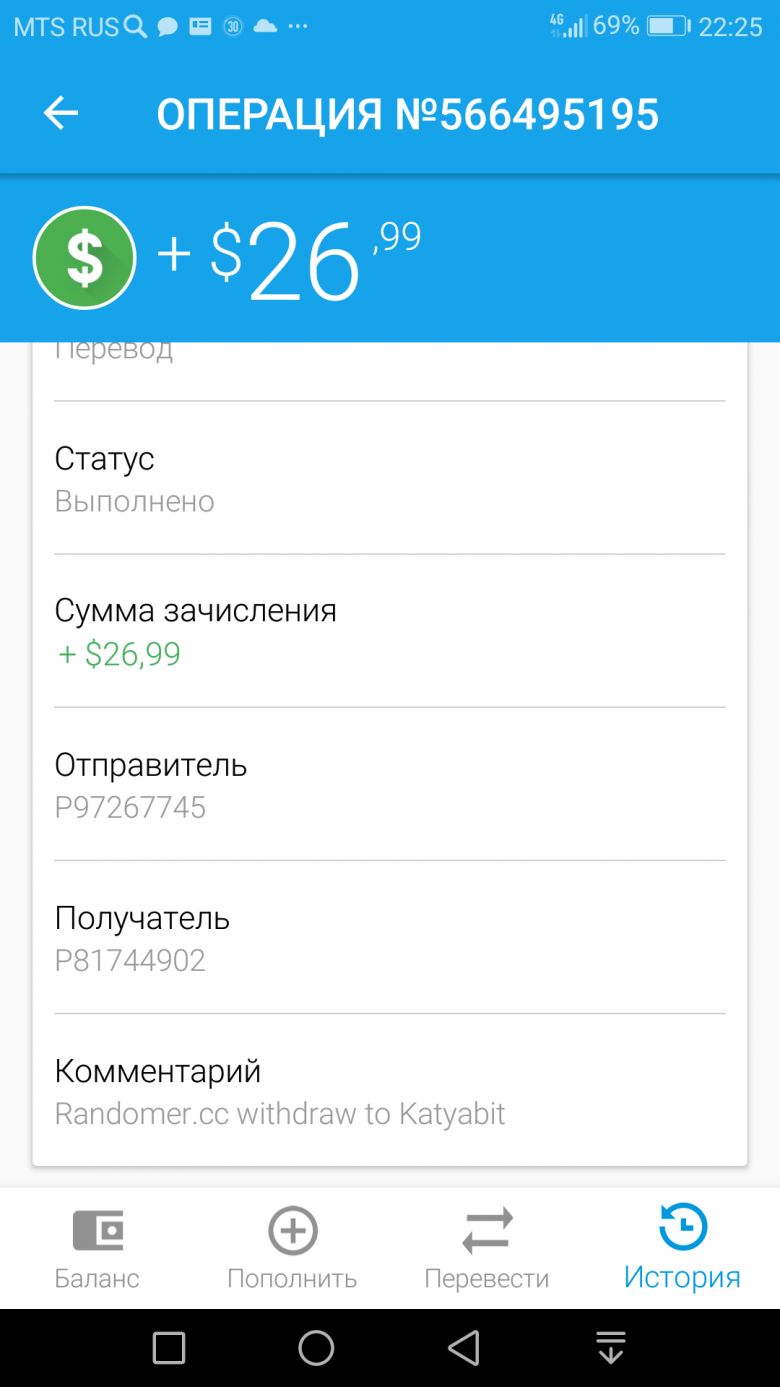This screenshot has width=780, height=1387.
Task: Select the recipient account P81744902
Action: click(130, 960)
